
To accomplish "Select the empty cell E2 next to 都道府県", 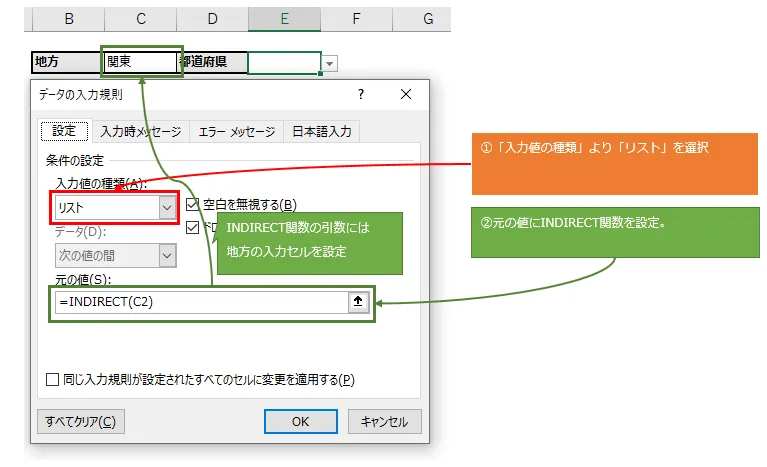I will [x=284, y=63].
